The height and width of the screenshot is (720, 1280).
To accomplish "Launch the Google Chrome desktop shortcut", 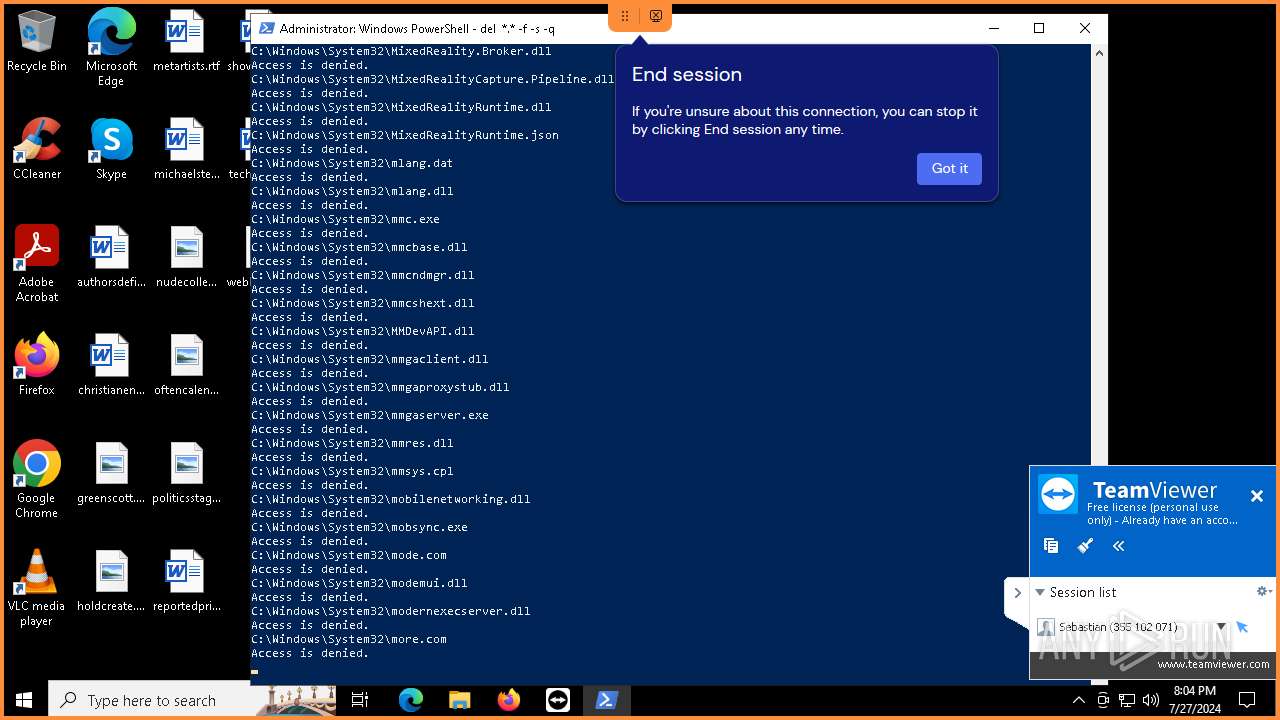I will 37,480.
